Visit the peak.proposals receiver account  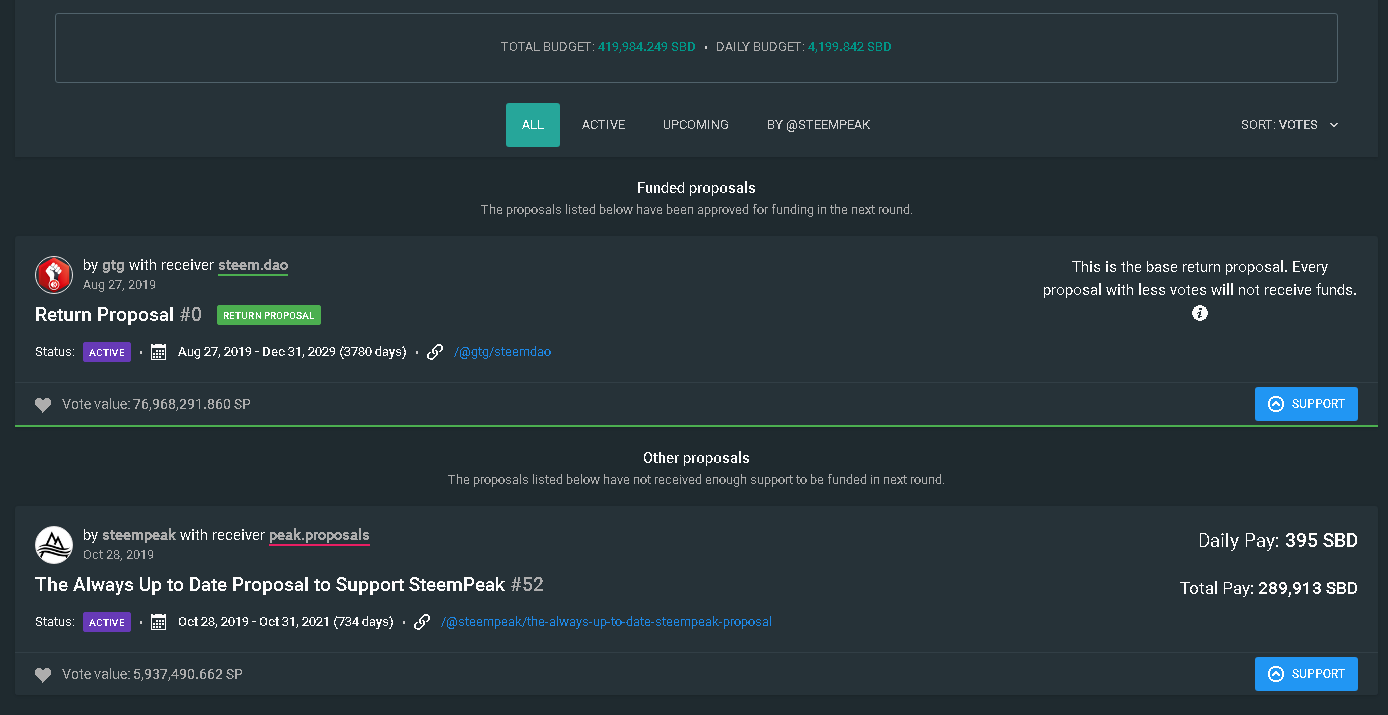coord(319,535)
